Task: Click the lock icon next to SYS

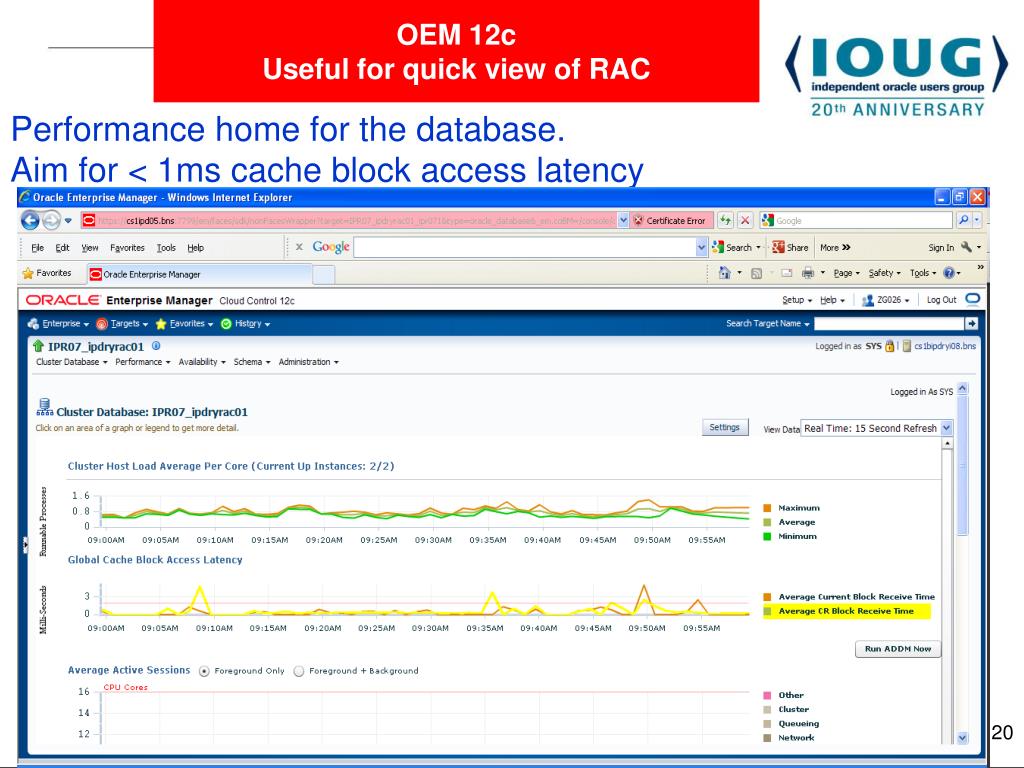Action: (x=889, y=345)
